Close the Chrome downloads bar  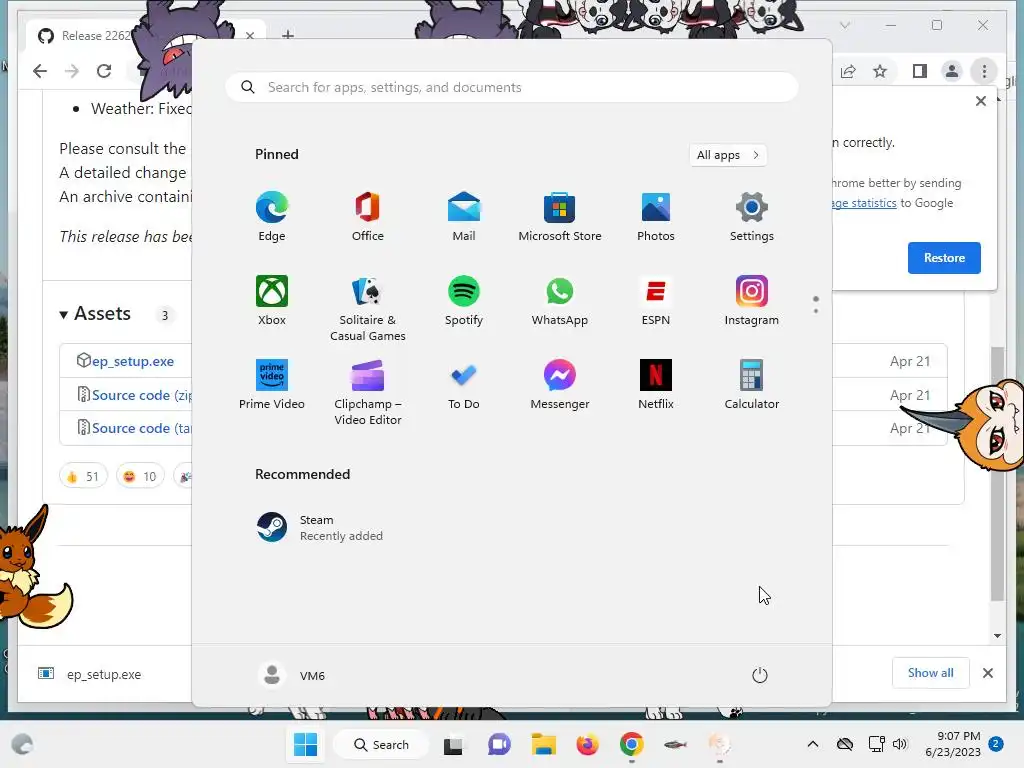(988, 673)
